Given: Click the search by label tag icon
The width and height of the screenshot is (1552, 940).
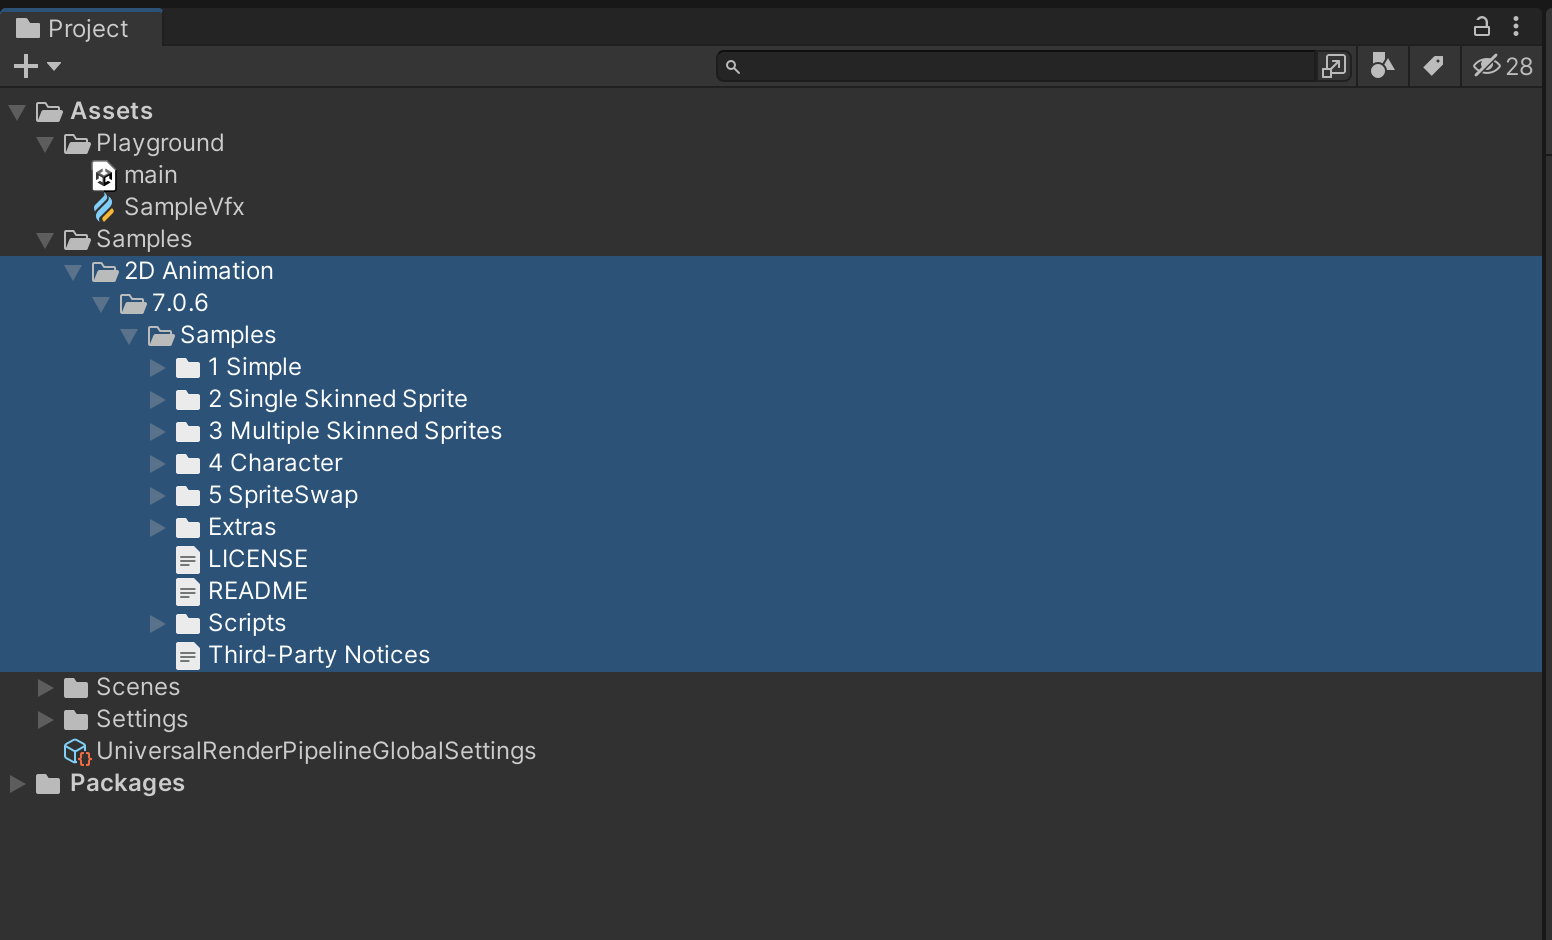Looking at the screenshot, I should (x=1434, y=66).
